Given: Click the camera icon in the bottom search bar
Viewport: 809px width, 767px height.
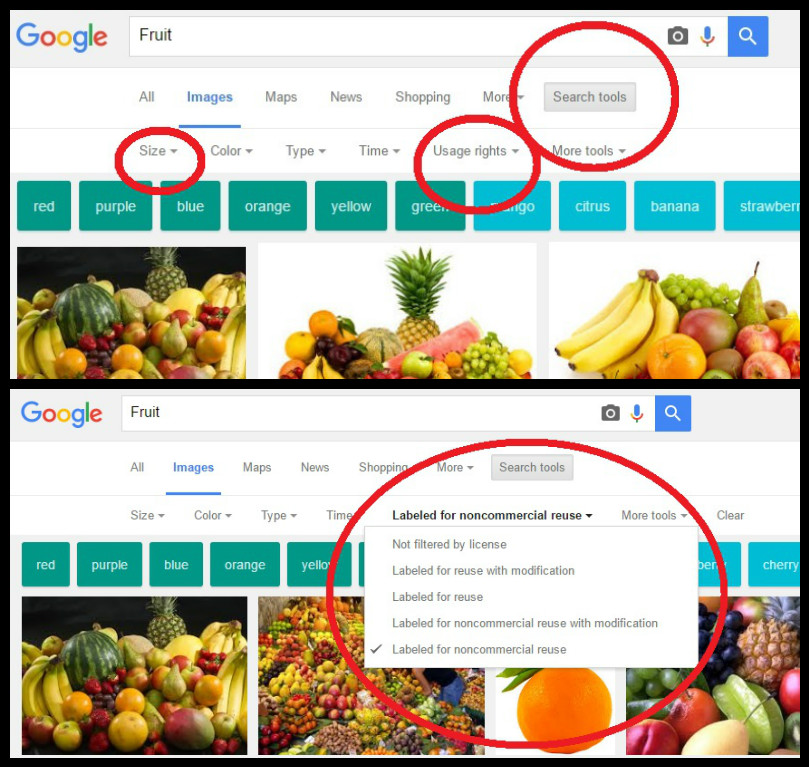Looking at the screenshot, I should click(x=610, y=413).
